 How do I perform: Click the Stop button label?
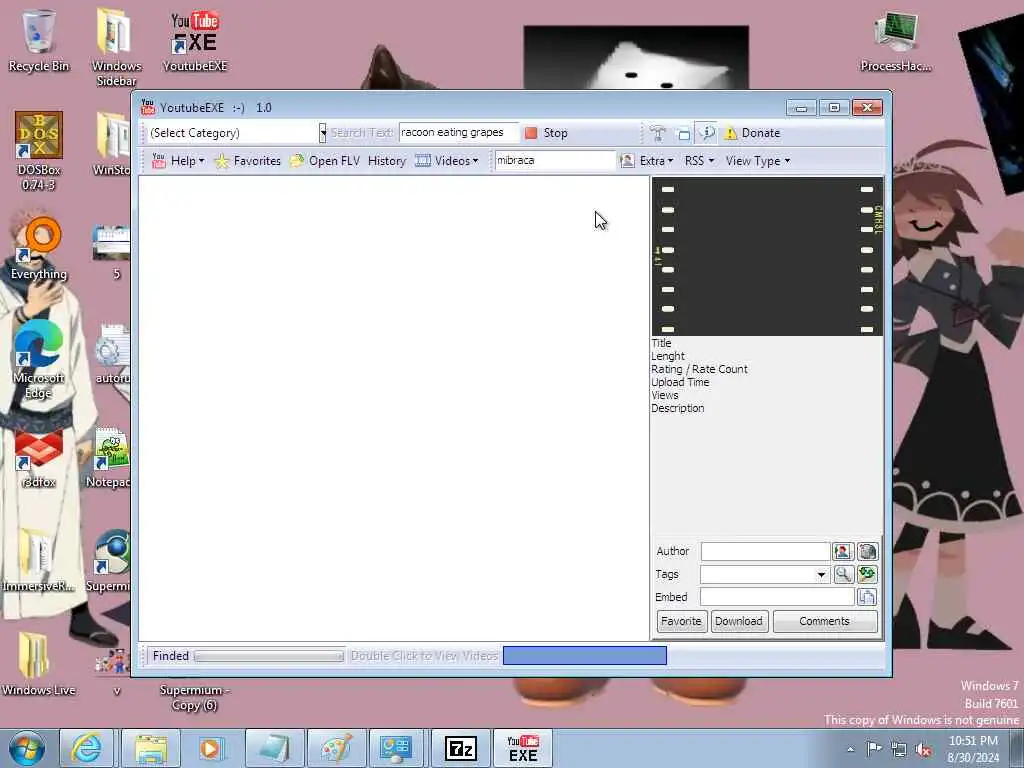[555, 133]
